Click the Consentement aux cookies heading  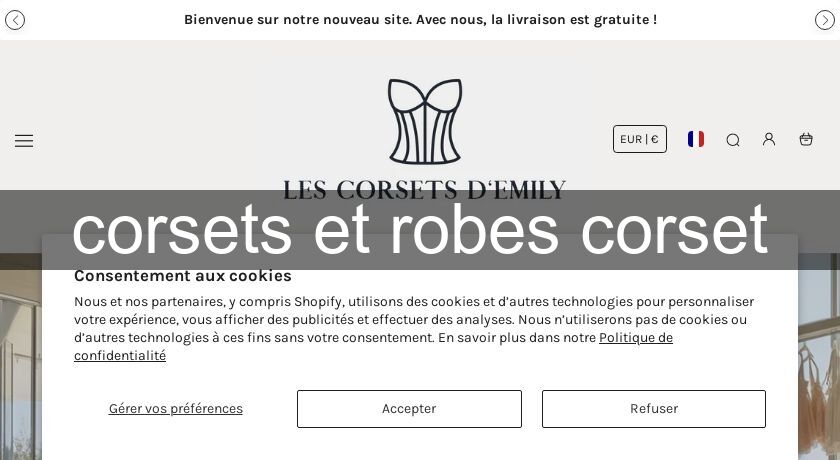(x=183, y=276)
